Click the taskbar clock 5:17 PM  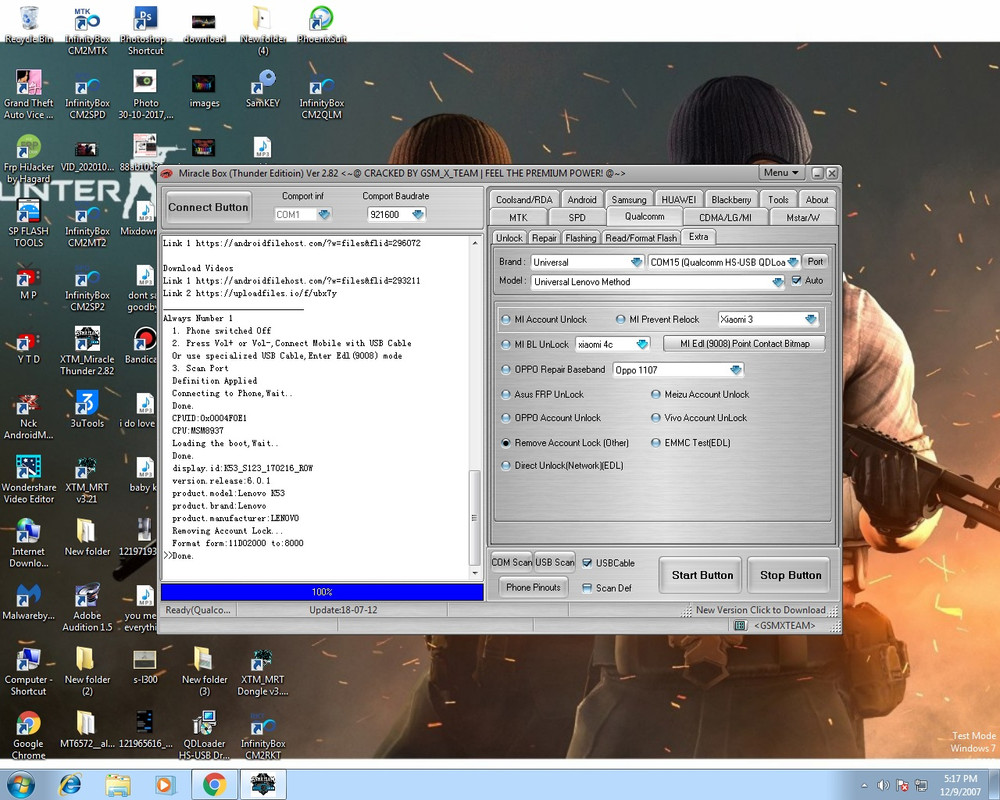click(x=960, y=779)
